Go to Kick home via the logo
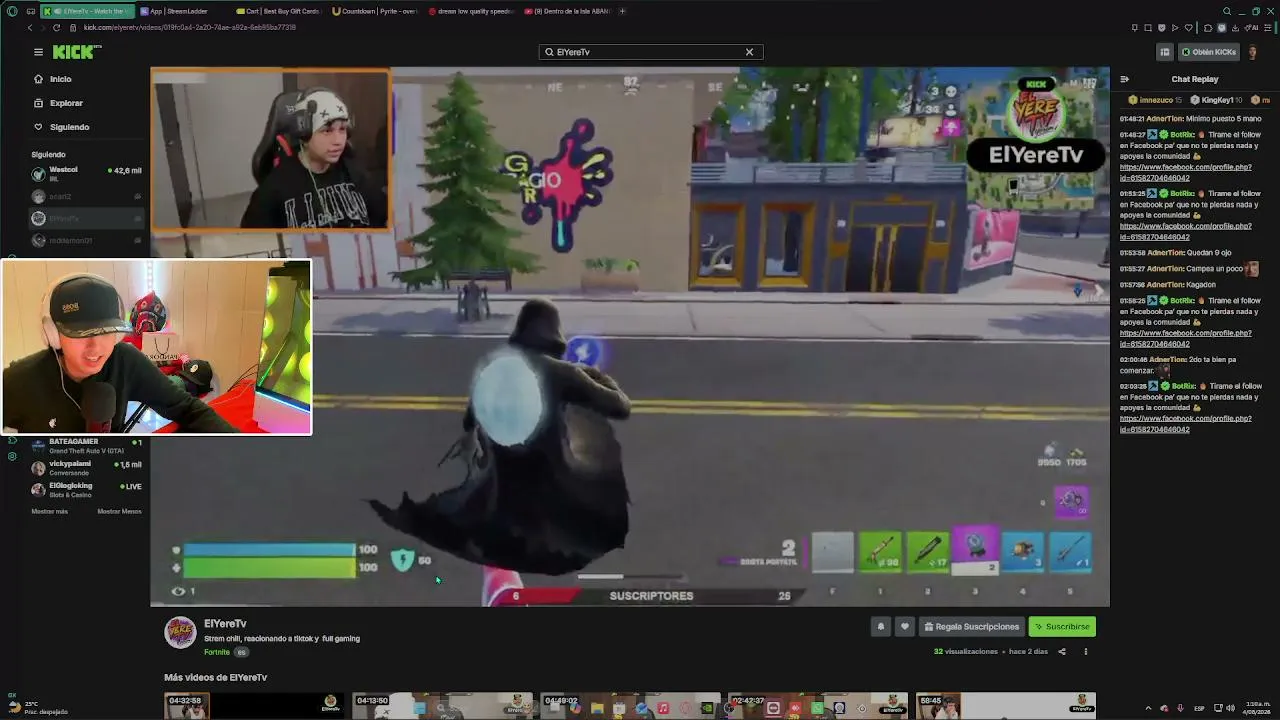This screenshot has width=1280, height=720. click(74, 52)
